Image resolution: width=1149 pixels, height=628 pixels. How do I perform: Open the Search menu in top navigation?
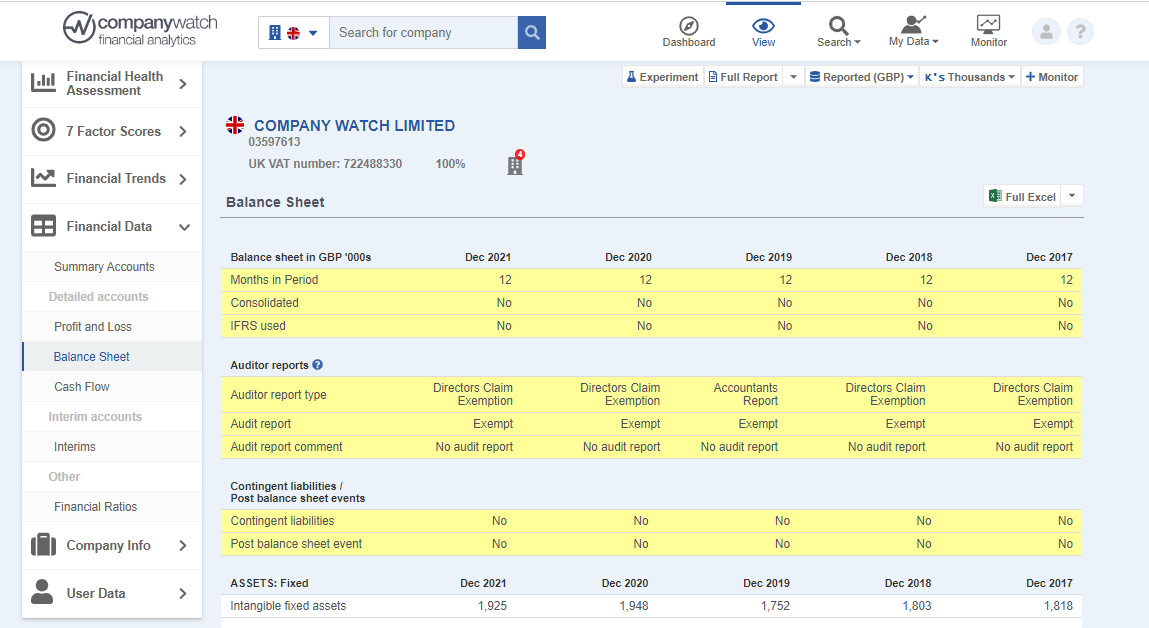(x=838, y=32)
